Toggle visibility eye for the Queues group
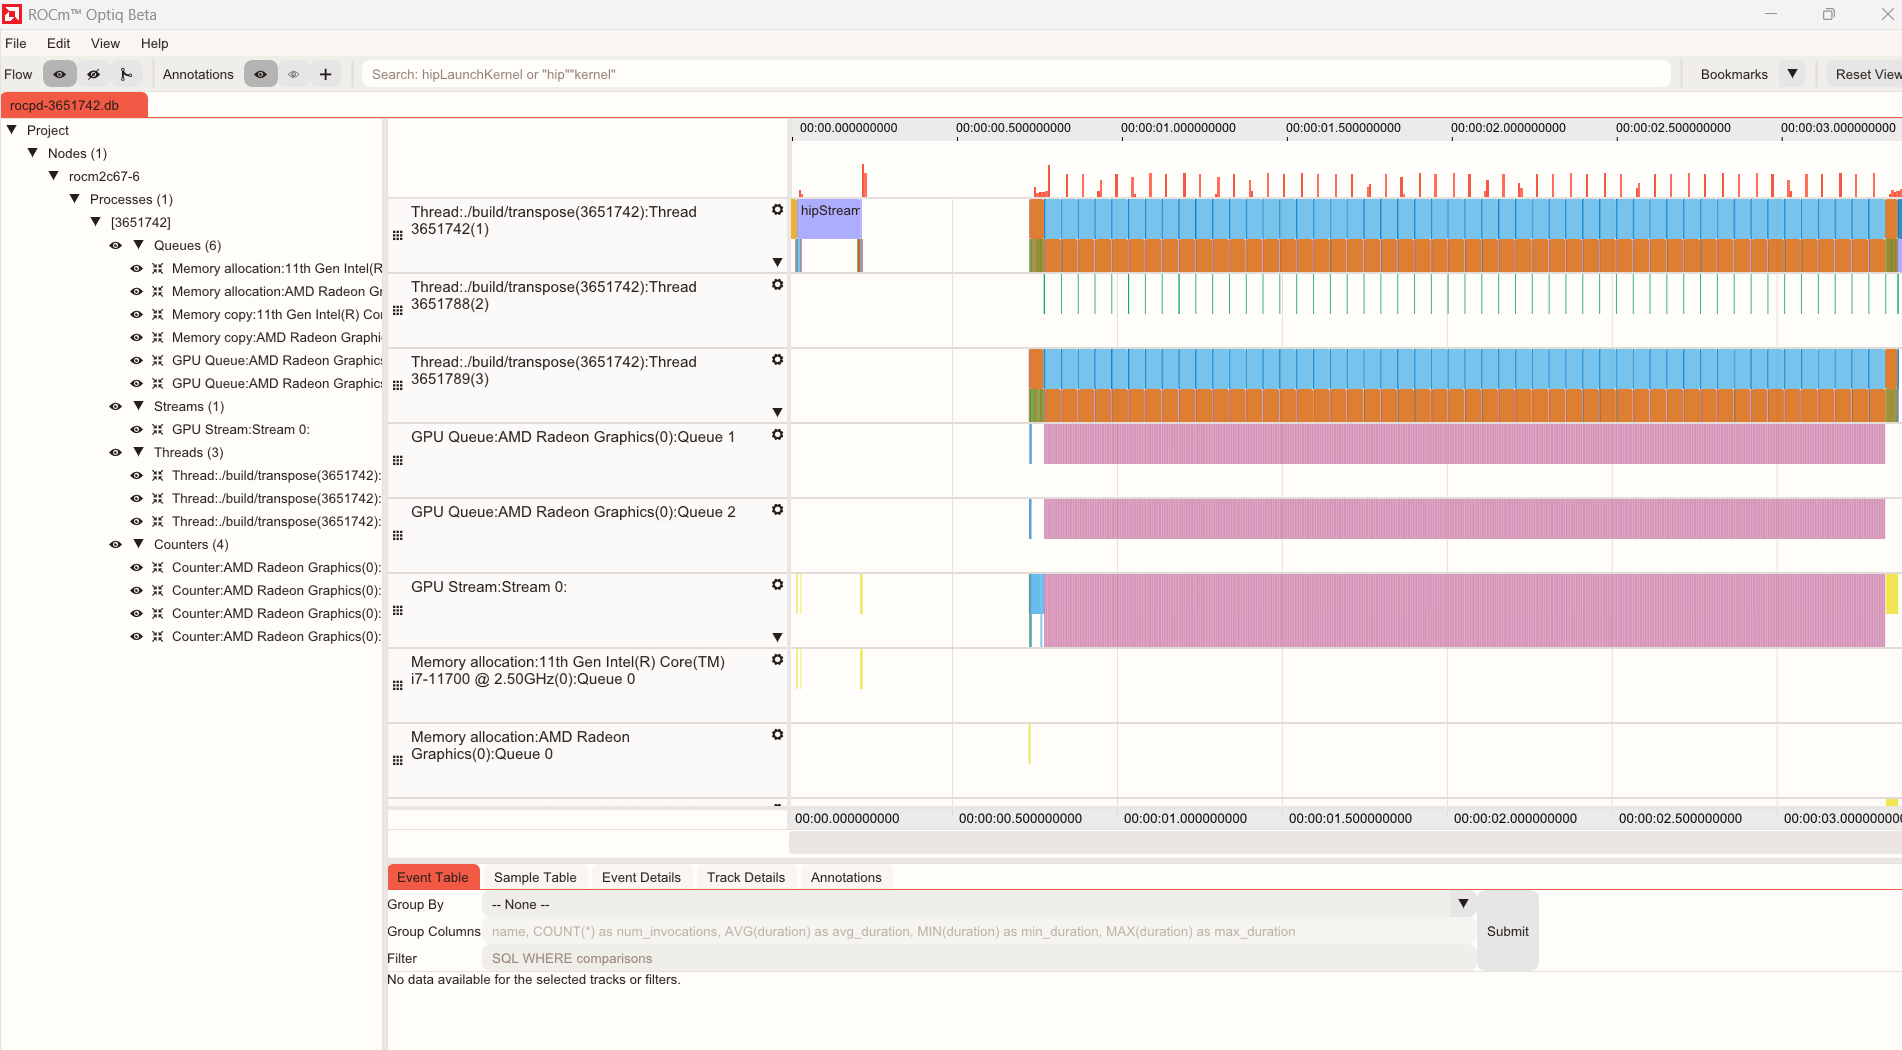The width and height of the screenshot is (1902, 1050). point(116,246)
